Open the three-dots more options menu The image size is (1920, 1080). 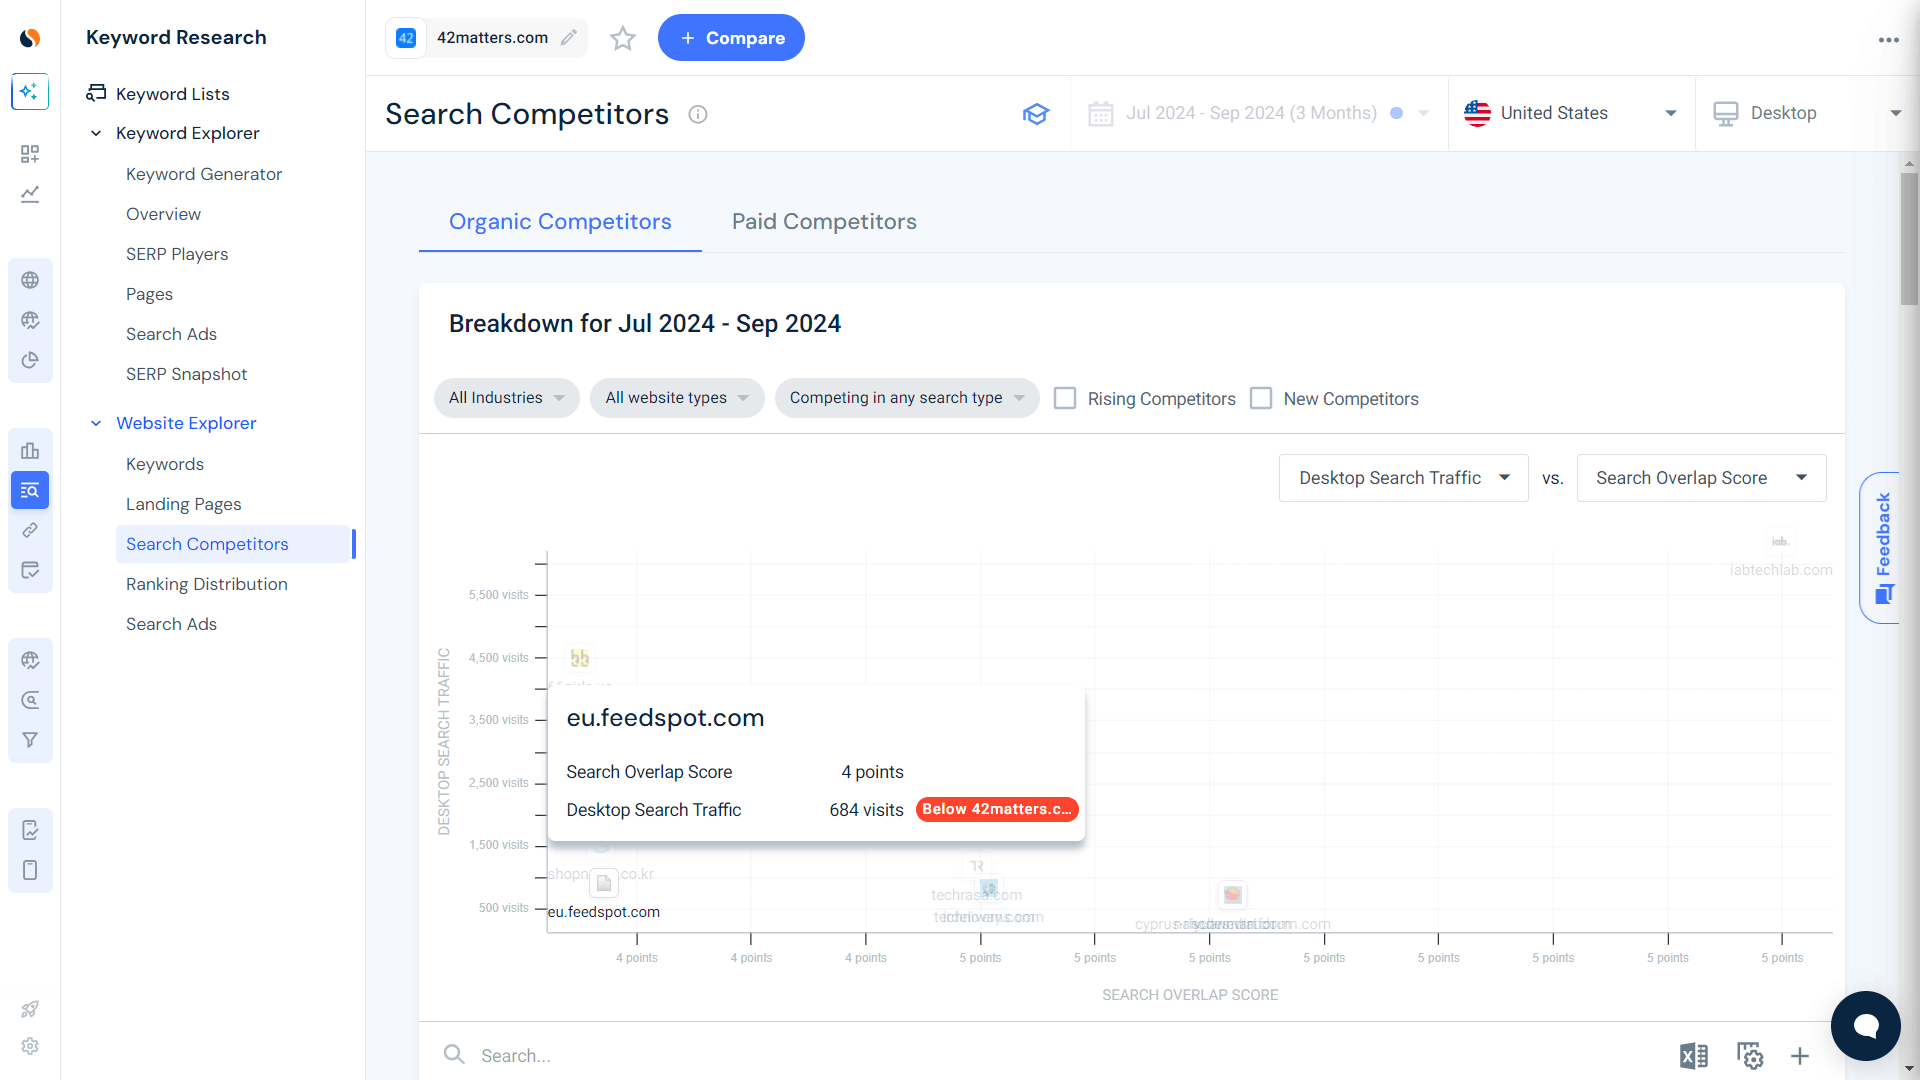click(1888, 40)
